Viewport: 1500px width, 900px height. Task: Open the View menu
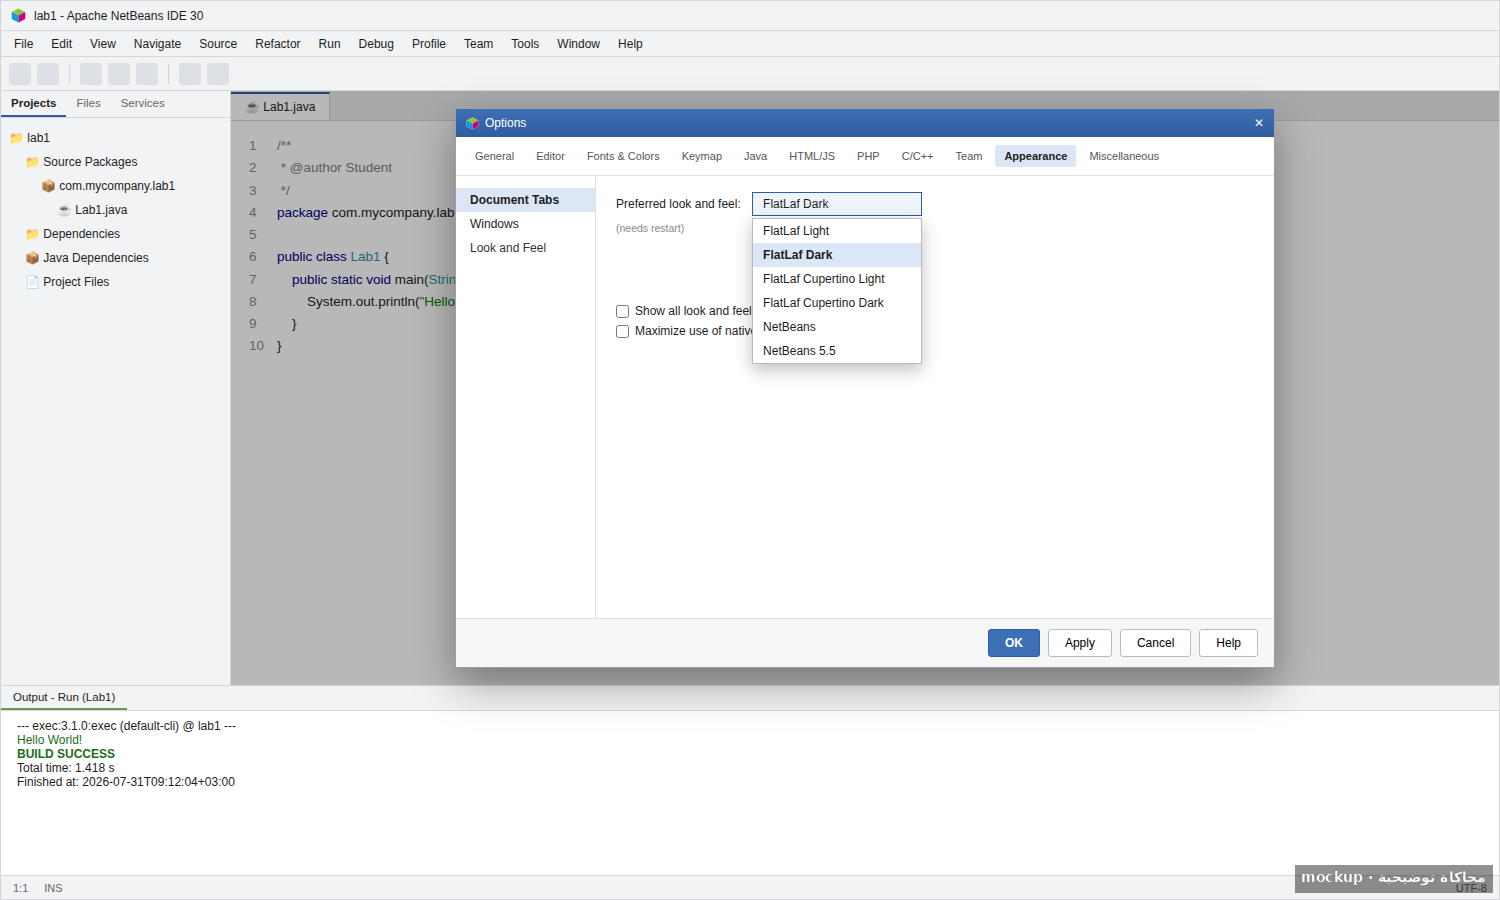[103, 44]
